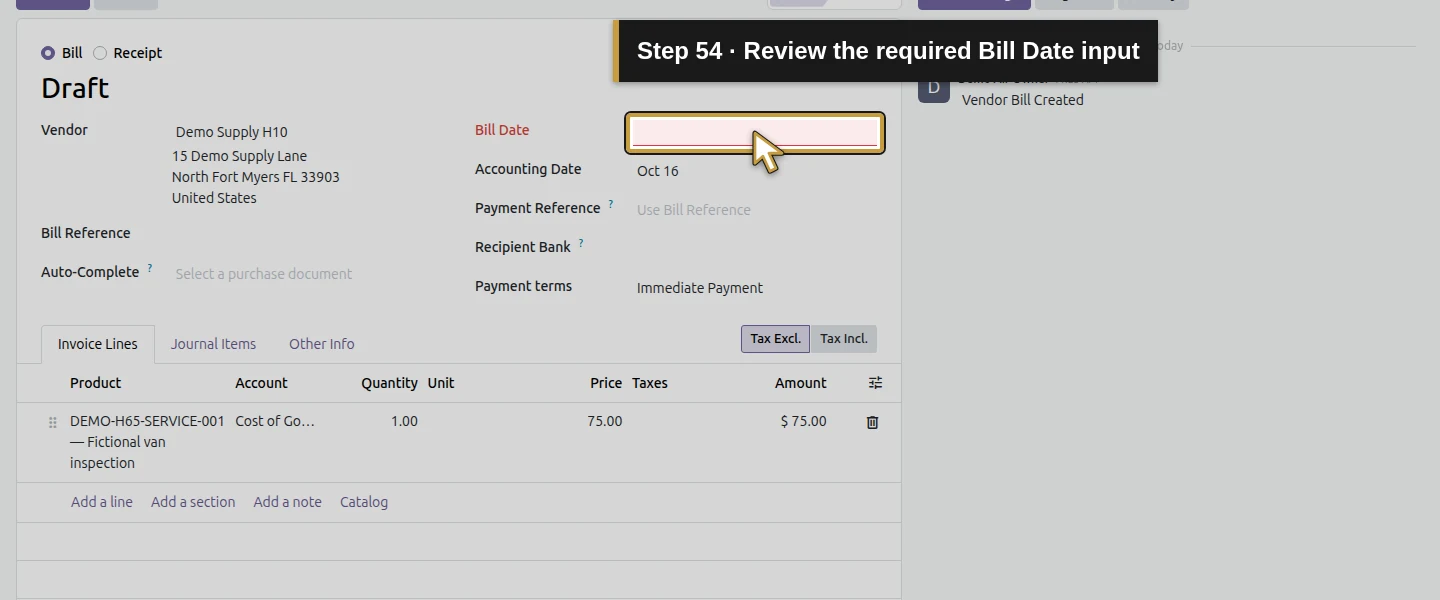Click the help icon next to Auto-Complete
Screen dimensions: 1440x600
click(x=150, y=268)
